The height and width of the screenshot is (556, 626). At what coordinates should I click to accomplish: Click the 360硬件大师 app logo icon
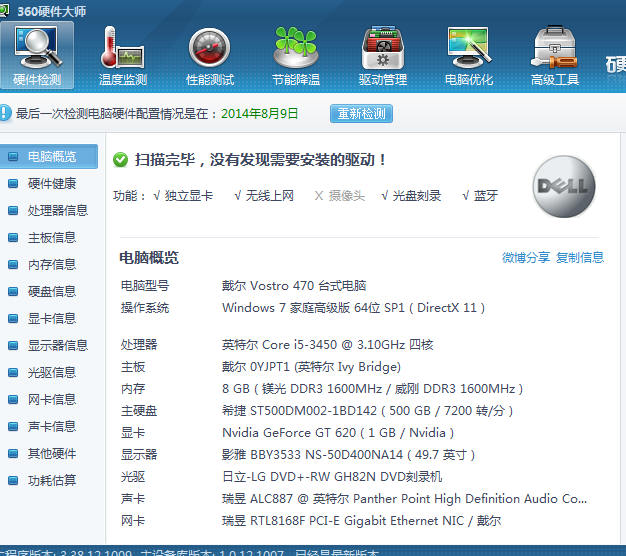pos(4,11)
